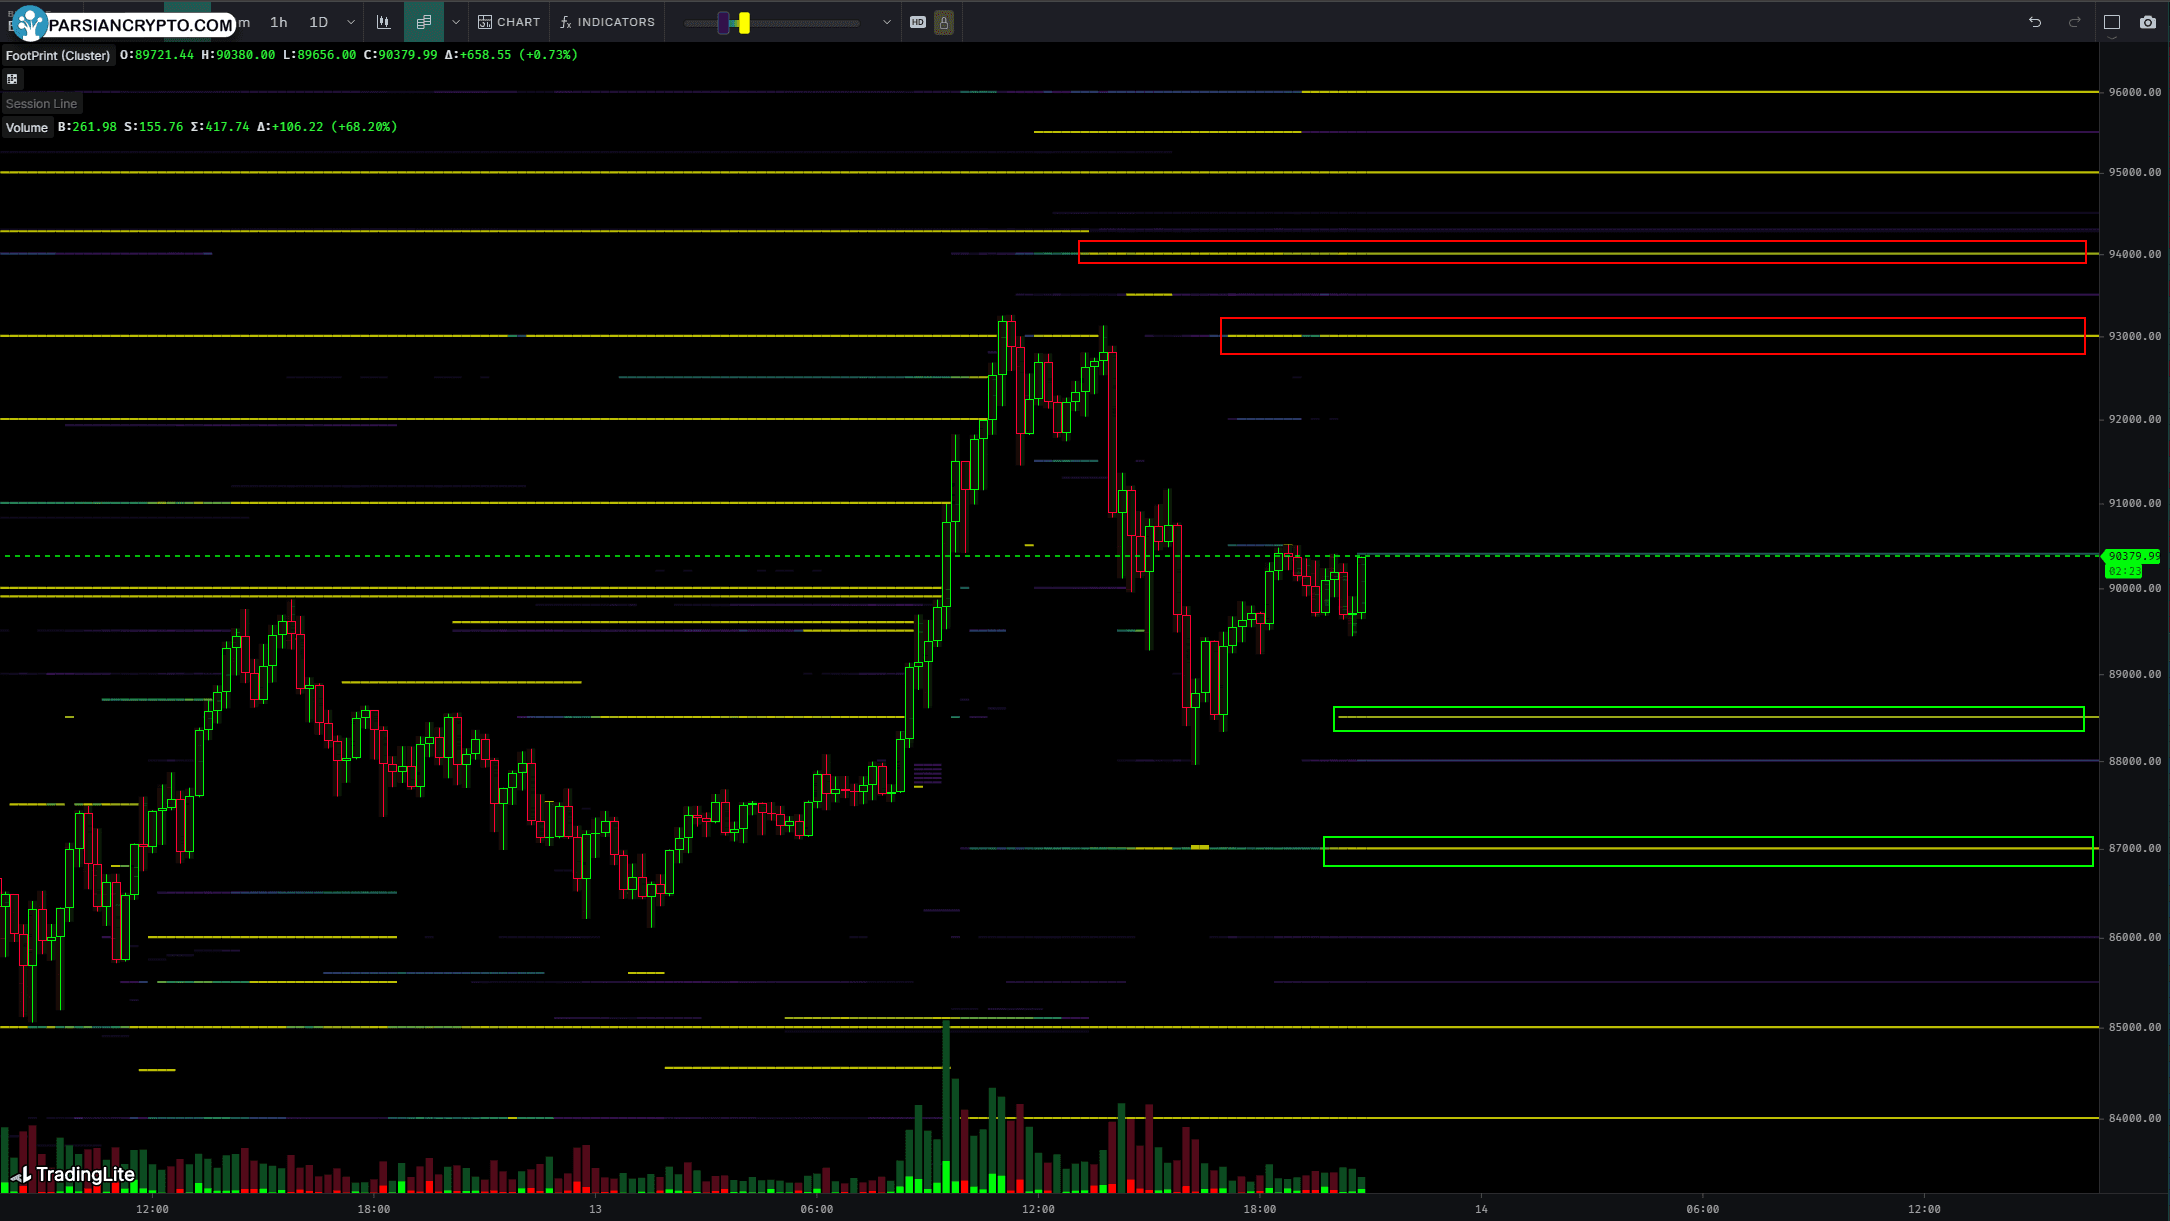Viewport: 2170px width, 1221px height.
Task: Click the 13 date label on time axis
Action: tap(595, 1209)
